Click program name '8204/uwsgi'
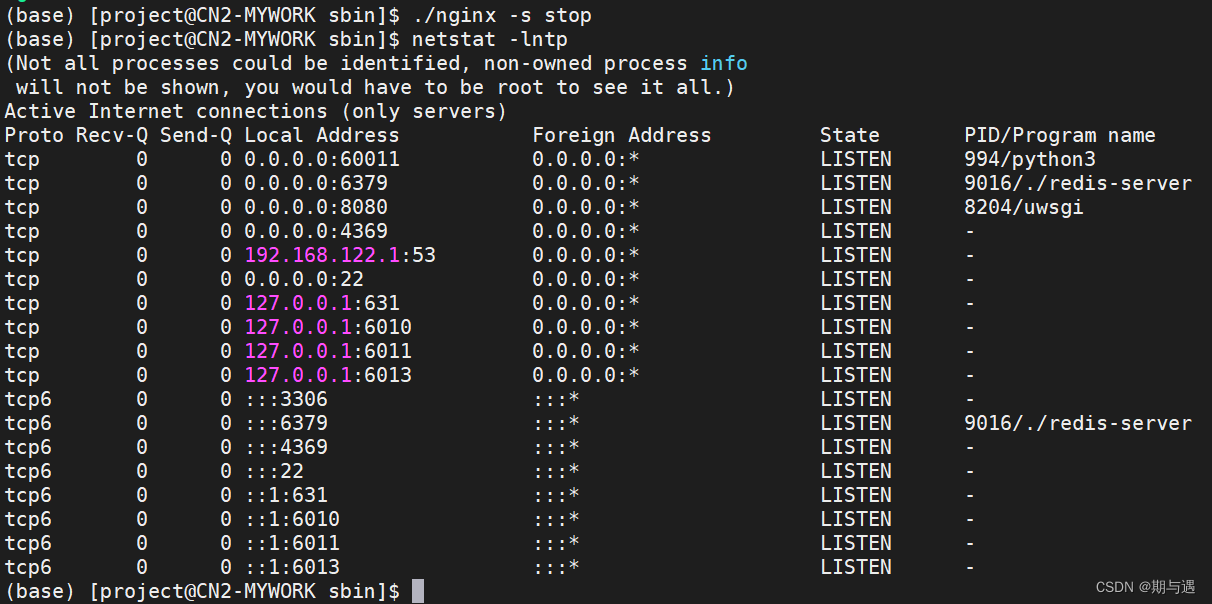1212x604 pixels. 1024,208
